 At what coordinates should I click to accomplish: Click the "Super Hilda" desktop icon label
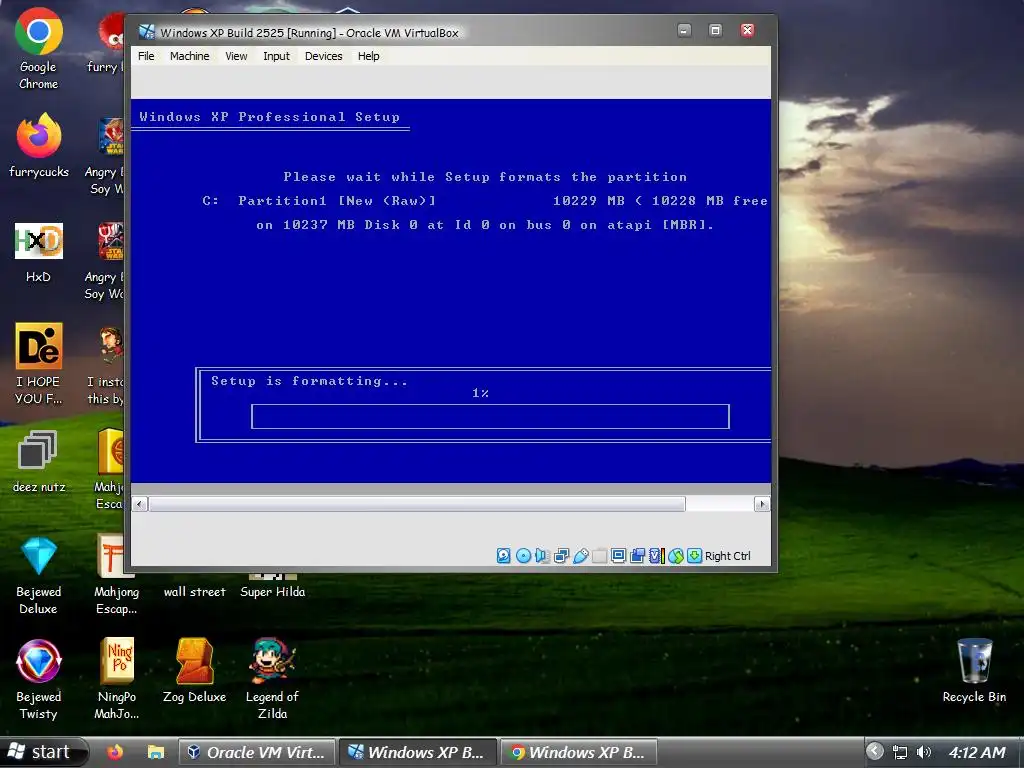tap(272, 592)
